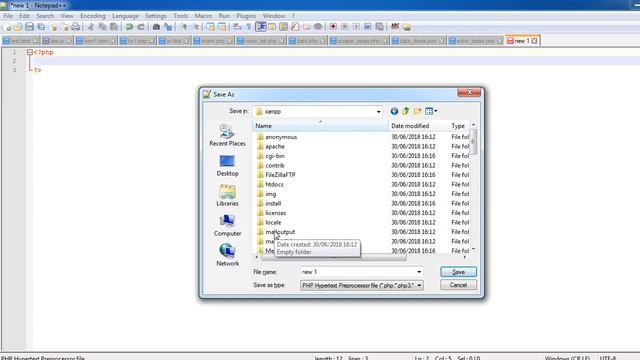Go to Recent Places in sidebar

tap(227, 135)
